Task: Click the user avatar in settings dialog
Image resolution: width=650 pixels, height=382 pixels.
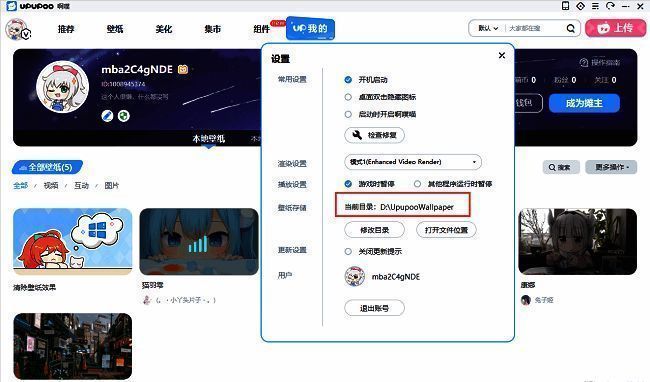Action: point(355,276)
